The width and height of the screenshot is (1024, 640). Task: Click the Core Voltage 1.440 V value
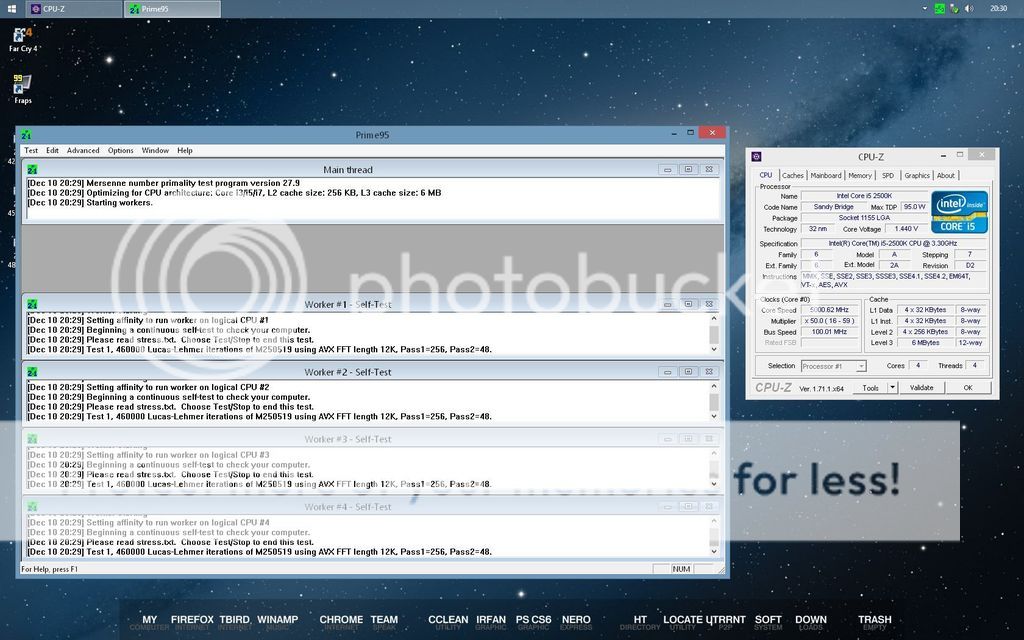[906, 229]
